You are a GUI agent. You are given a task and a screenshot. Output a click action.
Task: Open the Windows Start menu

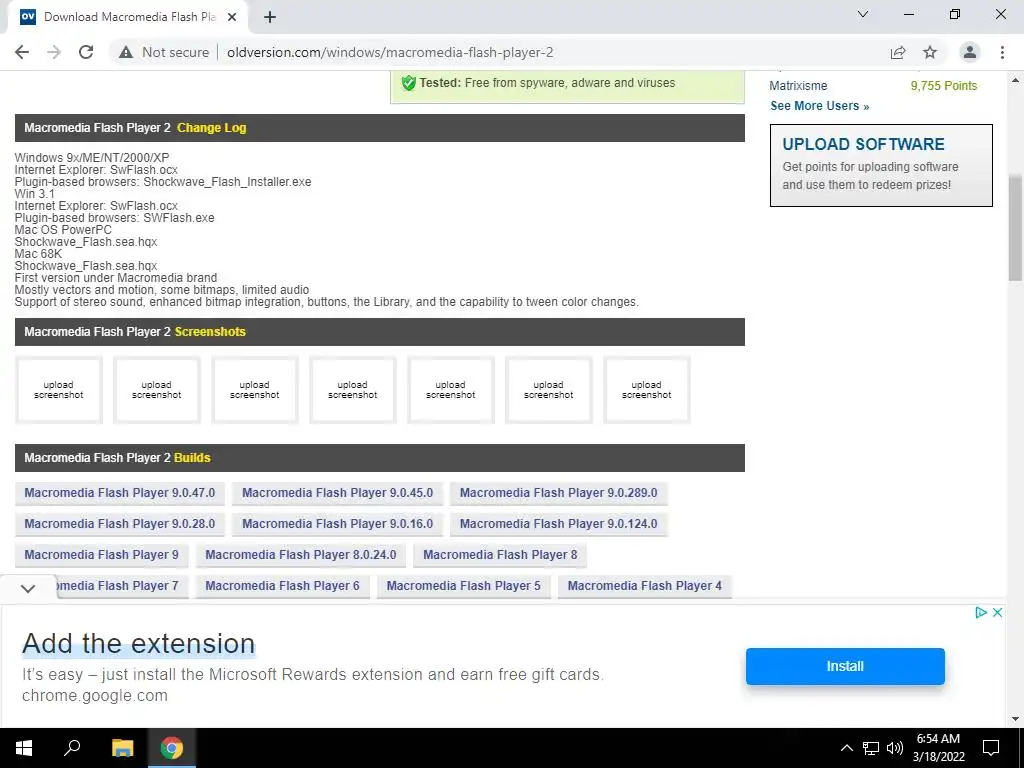(24, 748)
